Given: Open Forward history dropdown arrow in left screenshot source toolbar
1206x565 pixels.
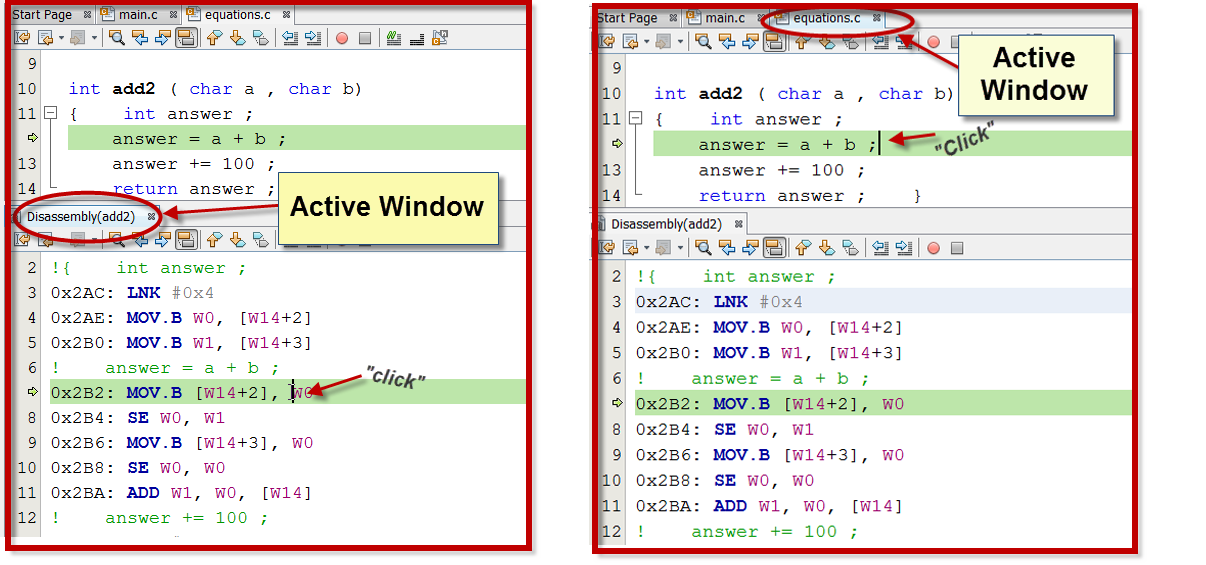Looking at the screenshot, I should click(x=94, y=38).
